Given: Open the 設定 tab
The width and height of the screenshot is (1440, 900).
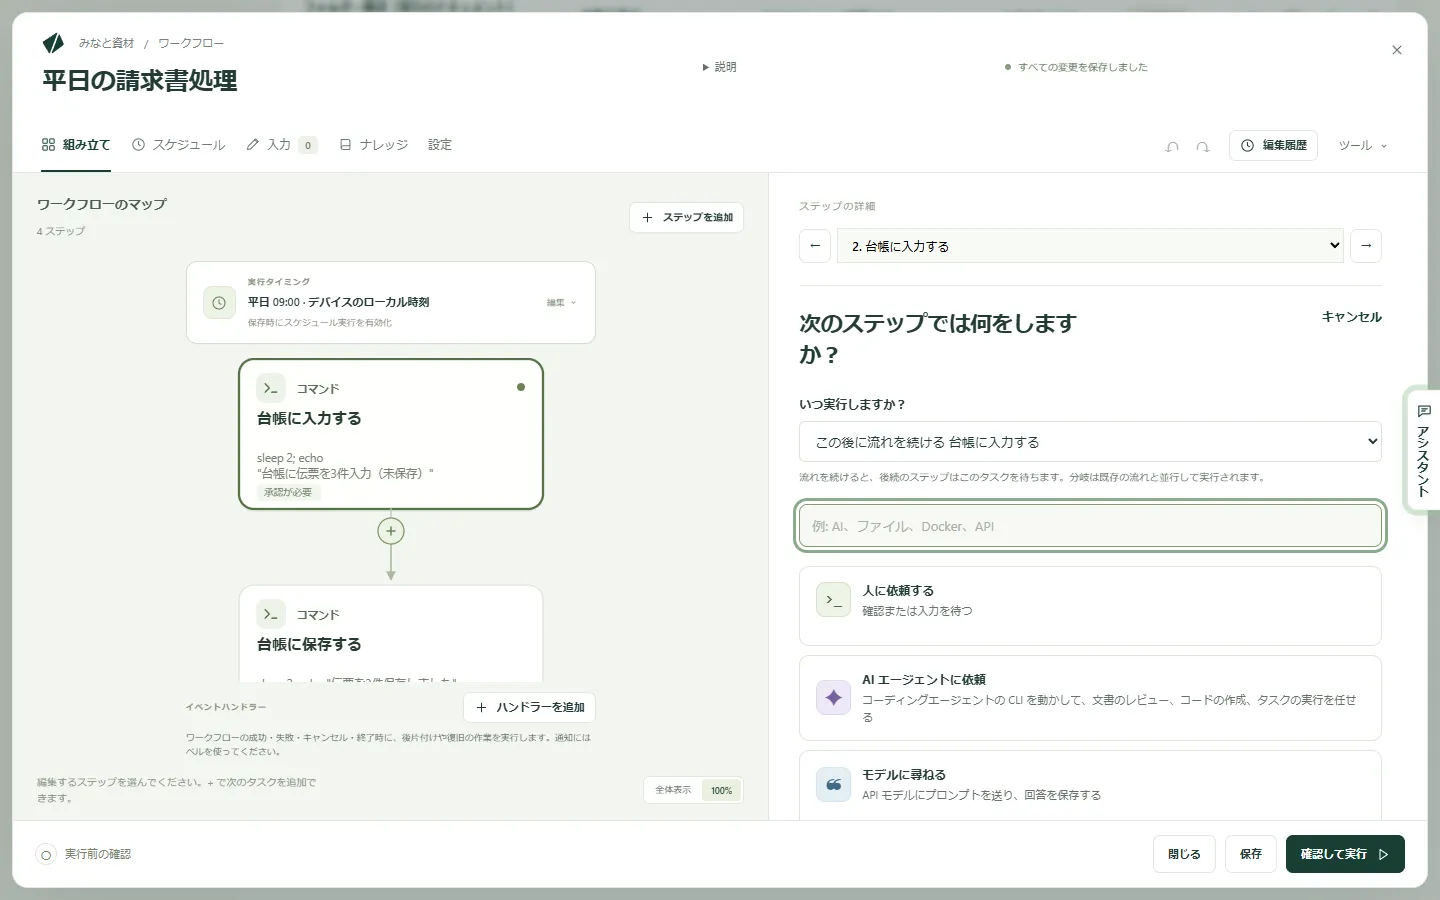Looking at the screenshot, I should [x=440, y=145].
